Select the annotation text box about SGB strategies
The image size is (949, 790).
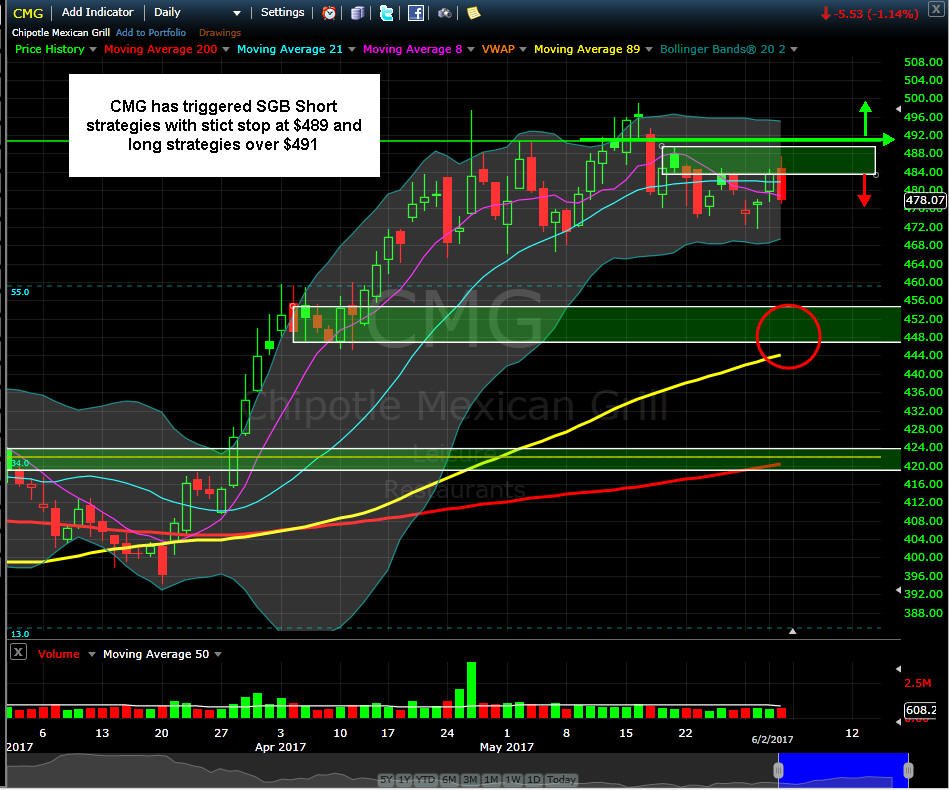224,125
